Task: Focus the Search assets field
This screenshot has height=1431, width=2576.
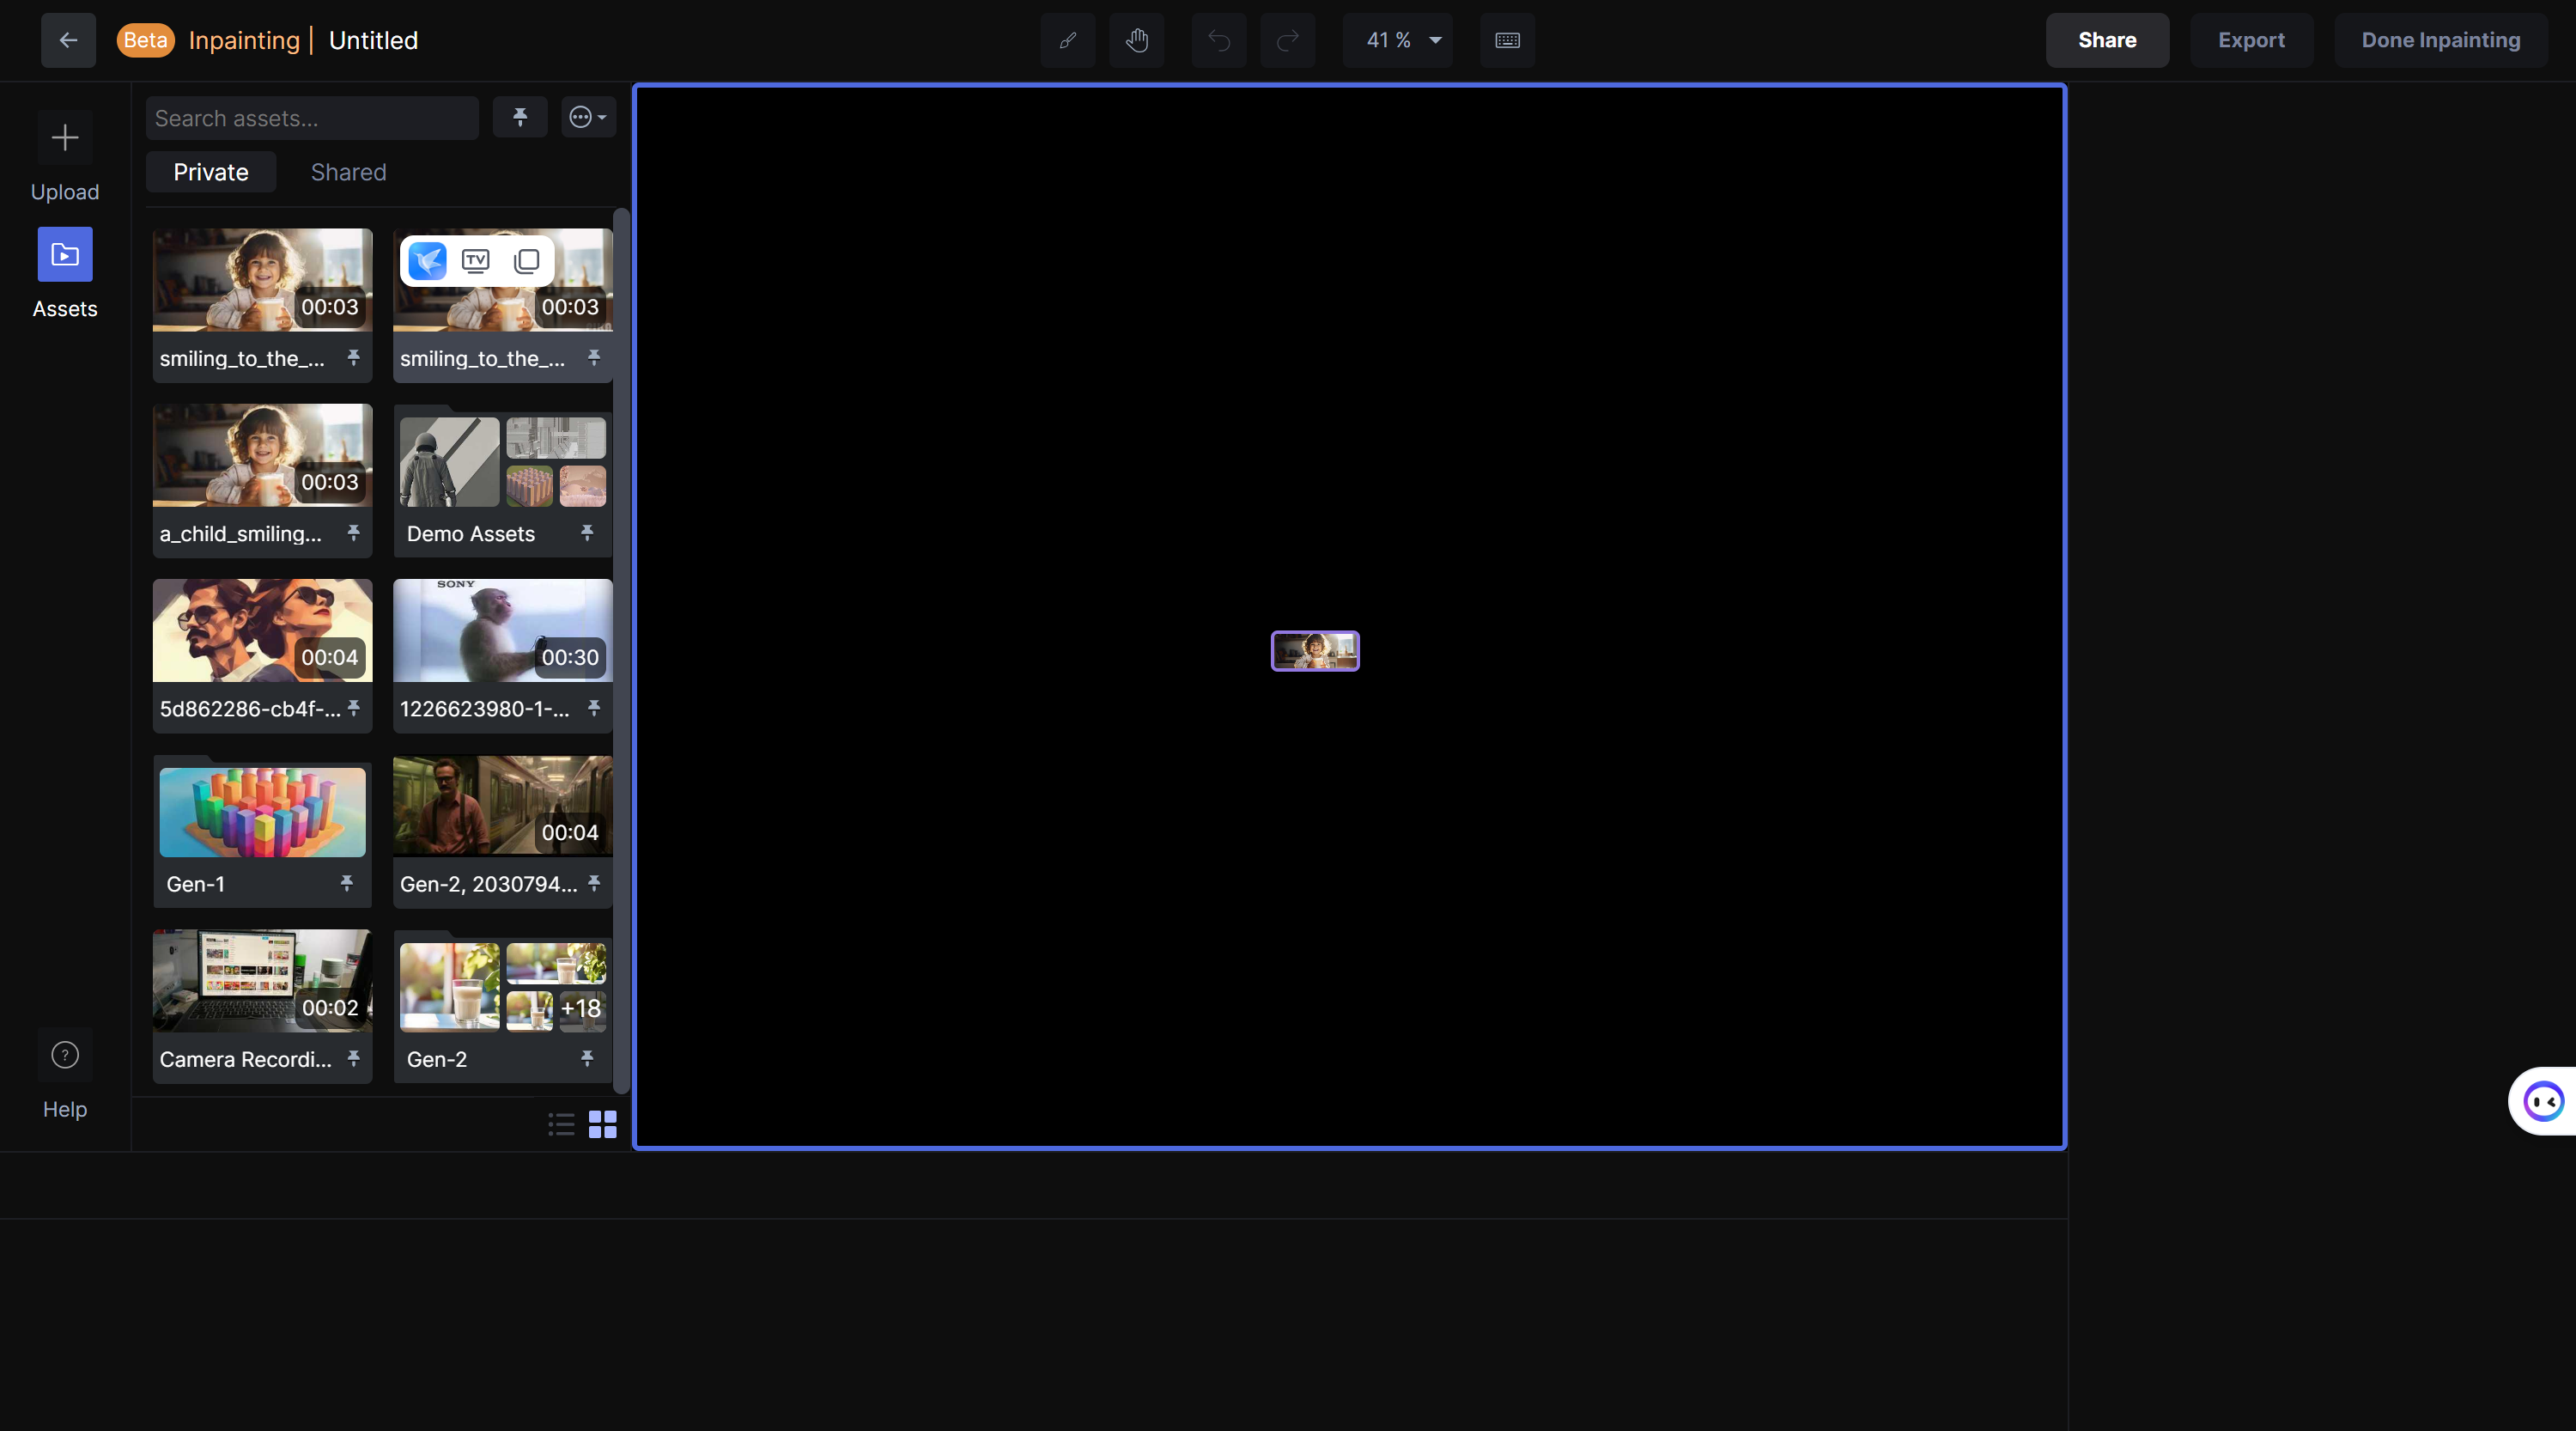Action: pos(312,118)
